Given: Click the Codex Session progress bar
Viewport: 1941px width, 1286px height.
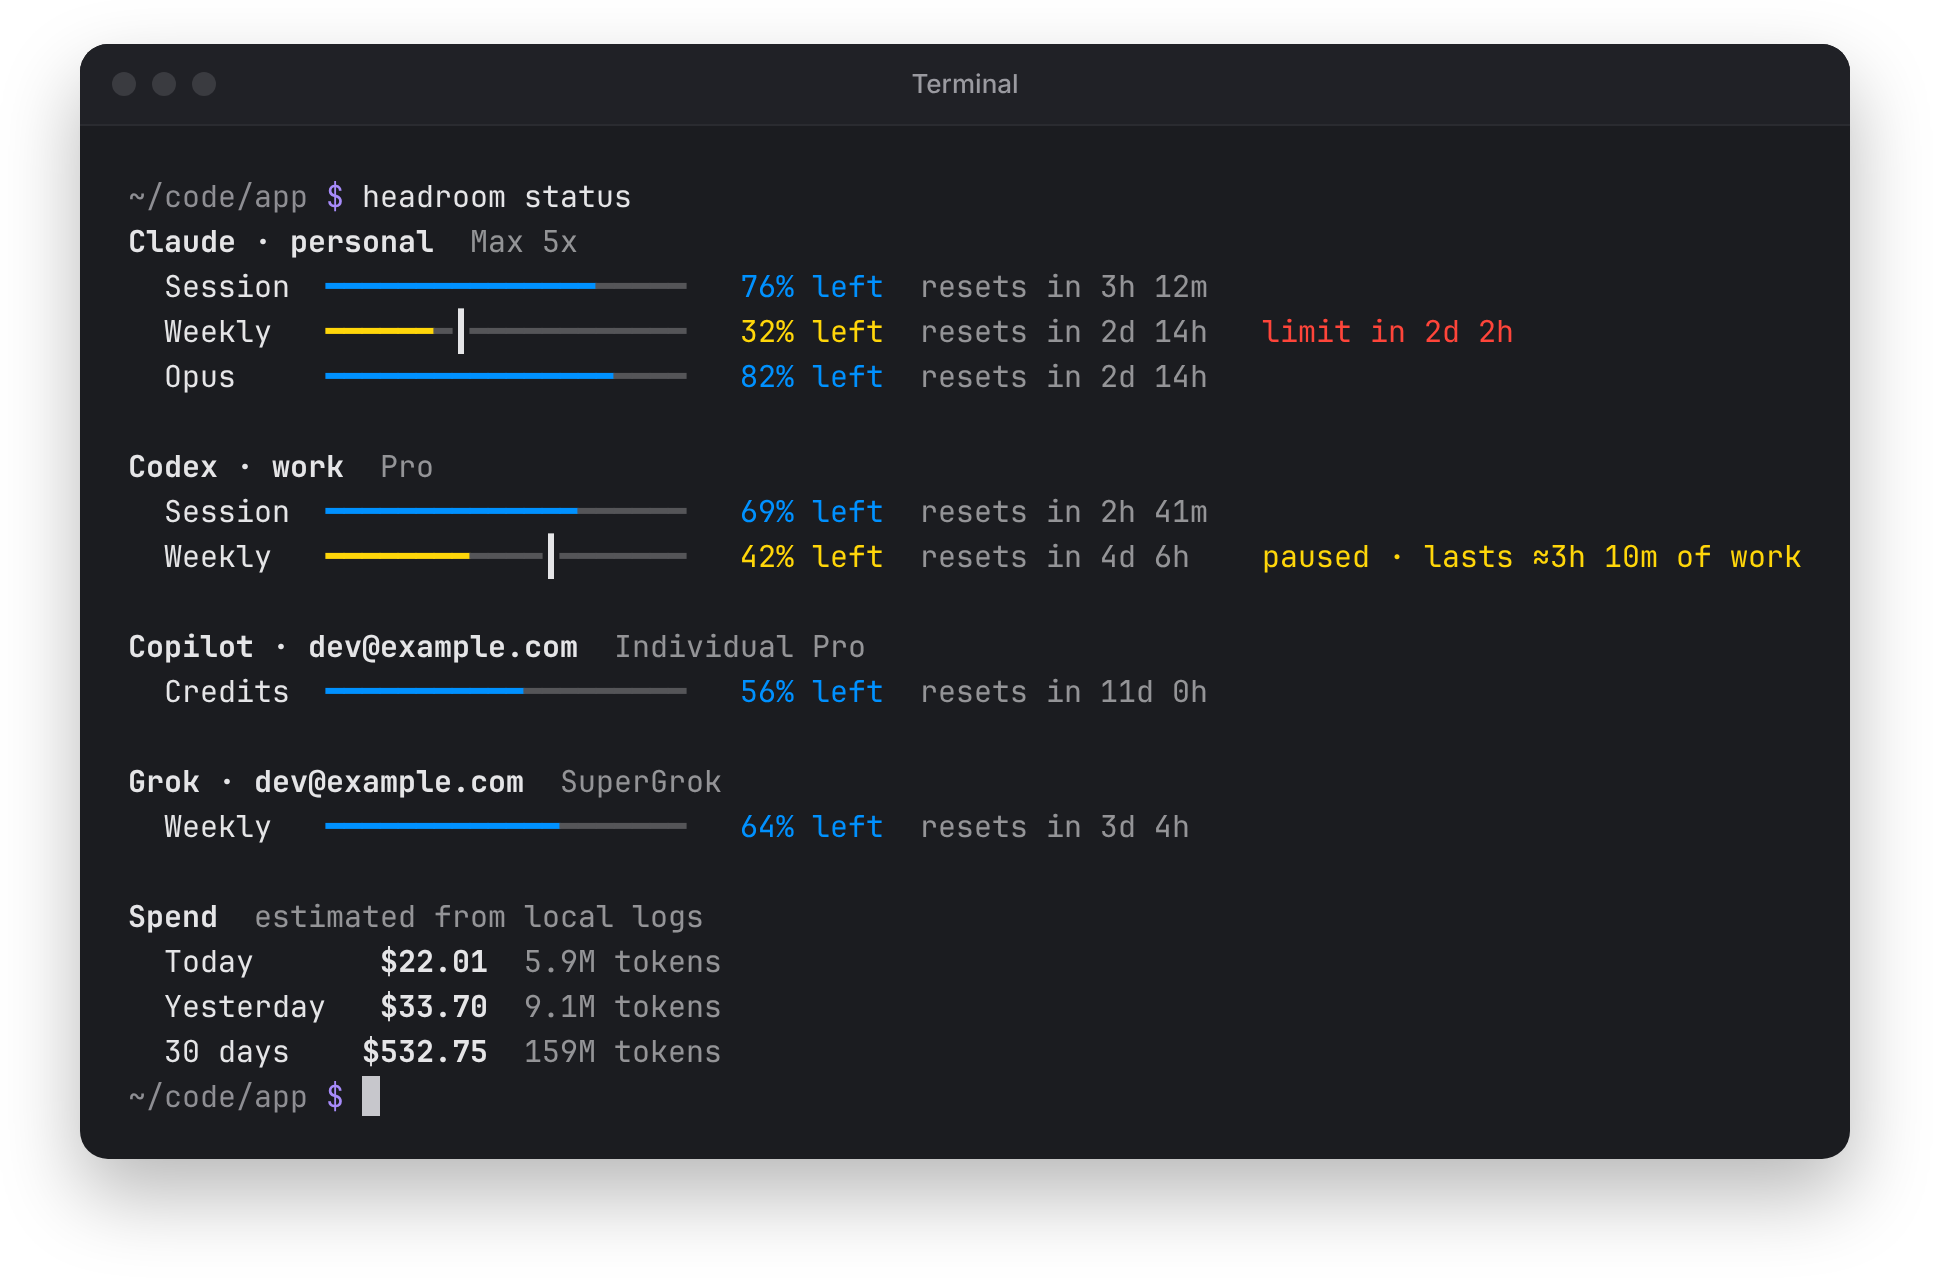Looking at the screenshot, I should tap(506, 511).
